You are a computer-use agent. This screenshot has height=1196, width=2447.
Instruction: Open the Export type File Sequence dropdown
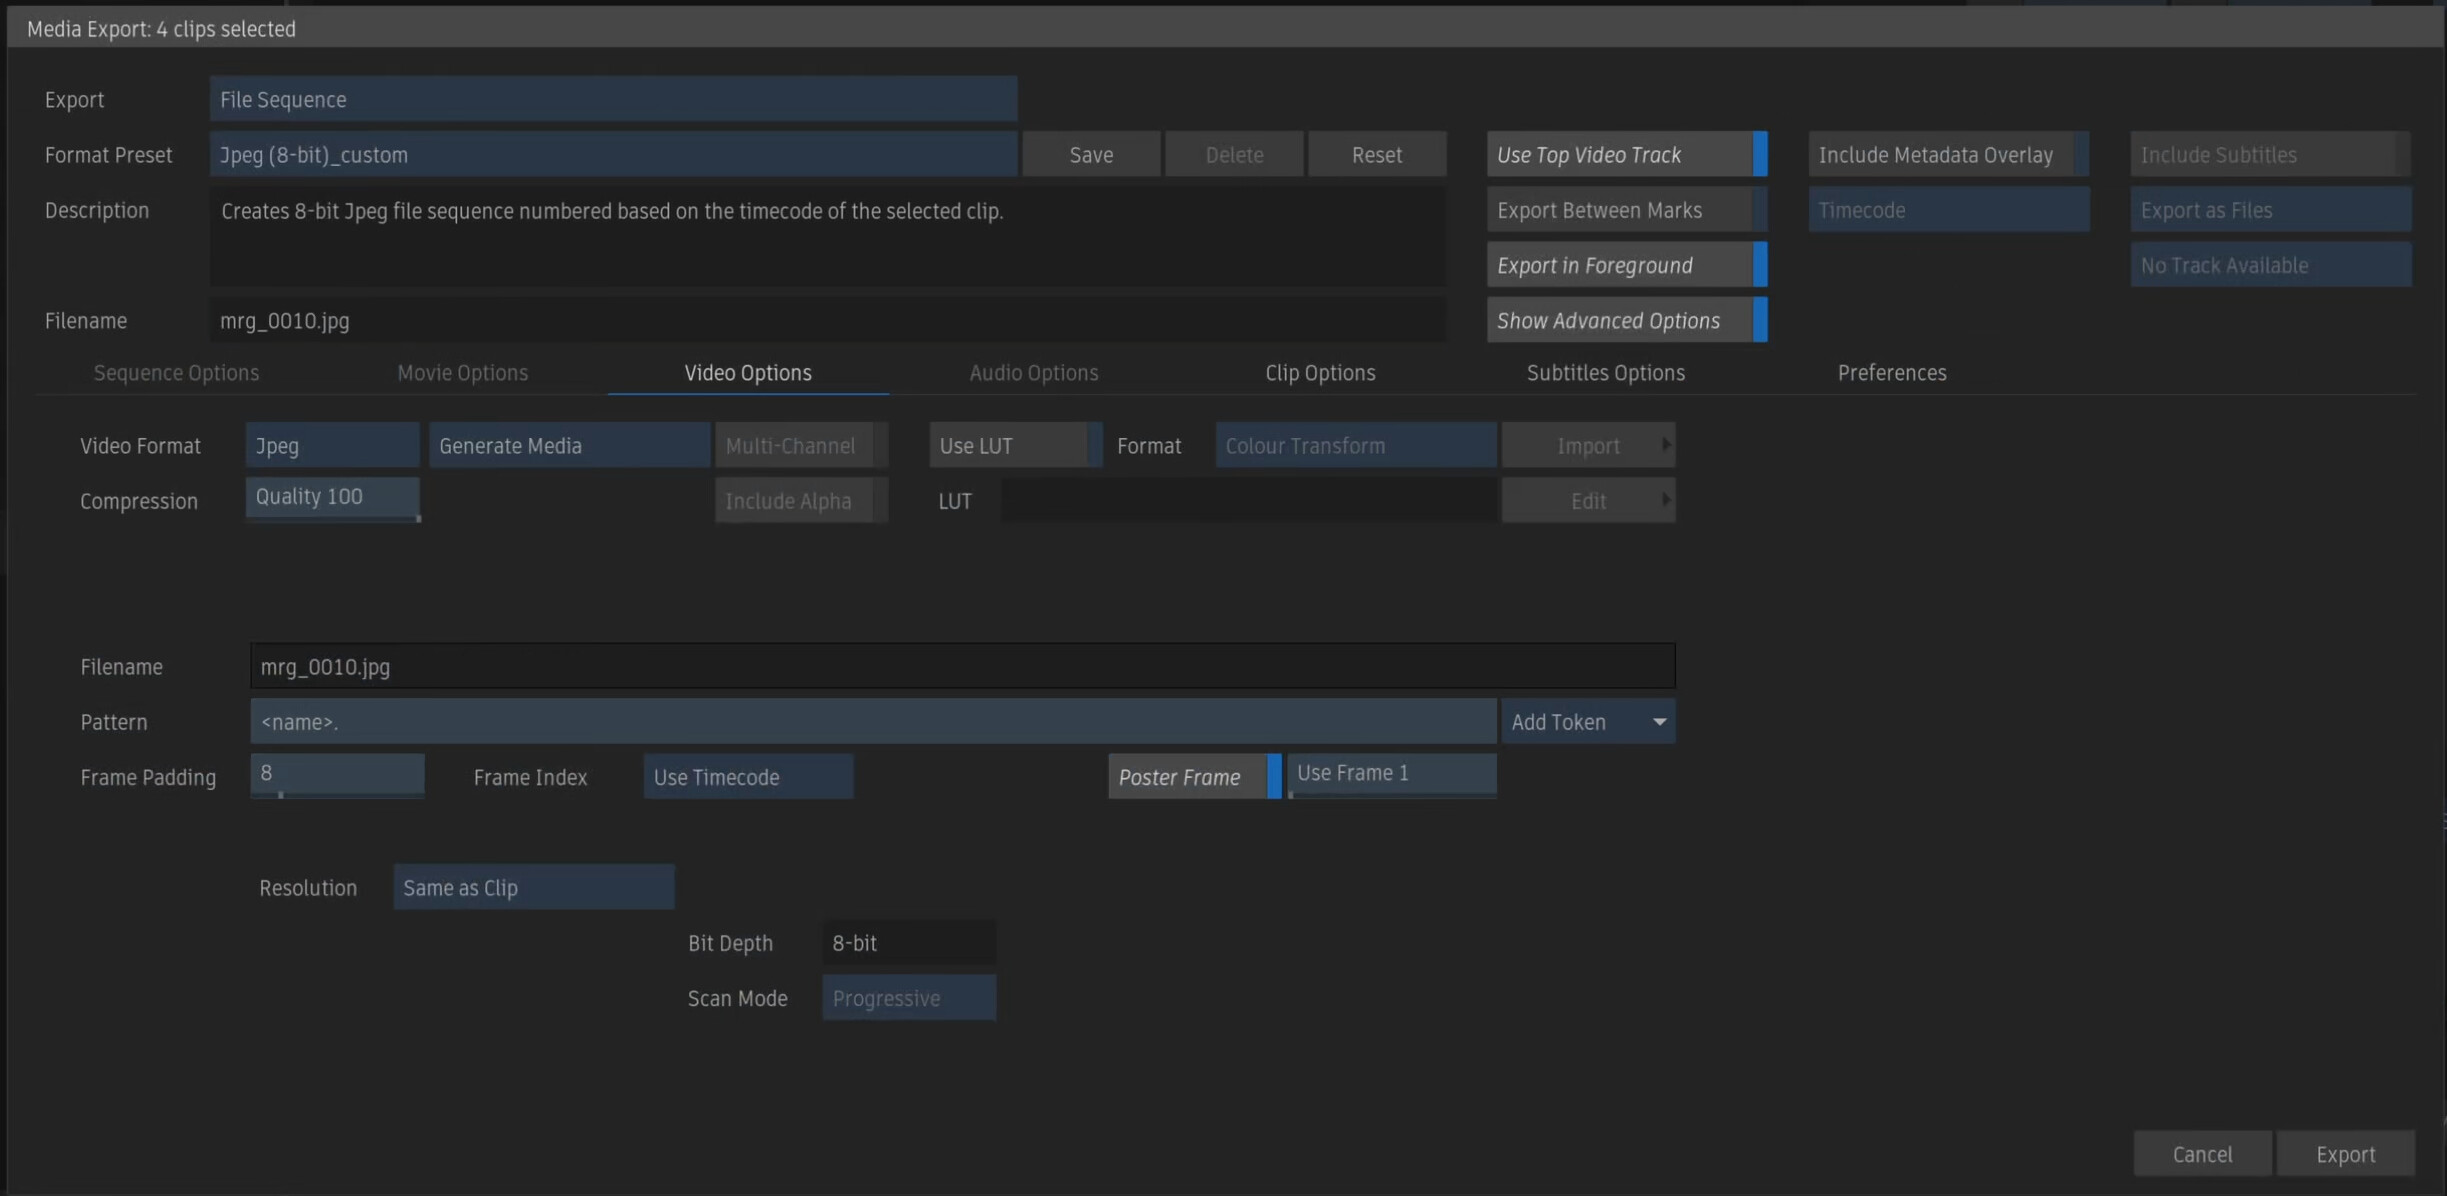coord(613,100)
